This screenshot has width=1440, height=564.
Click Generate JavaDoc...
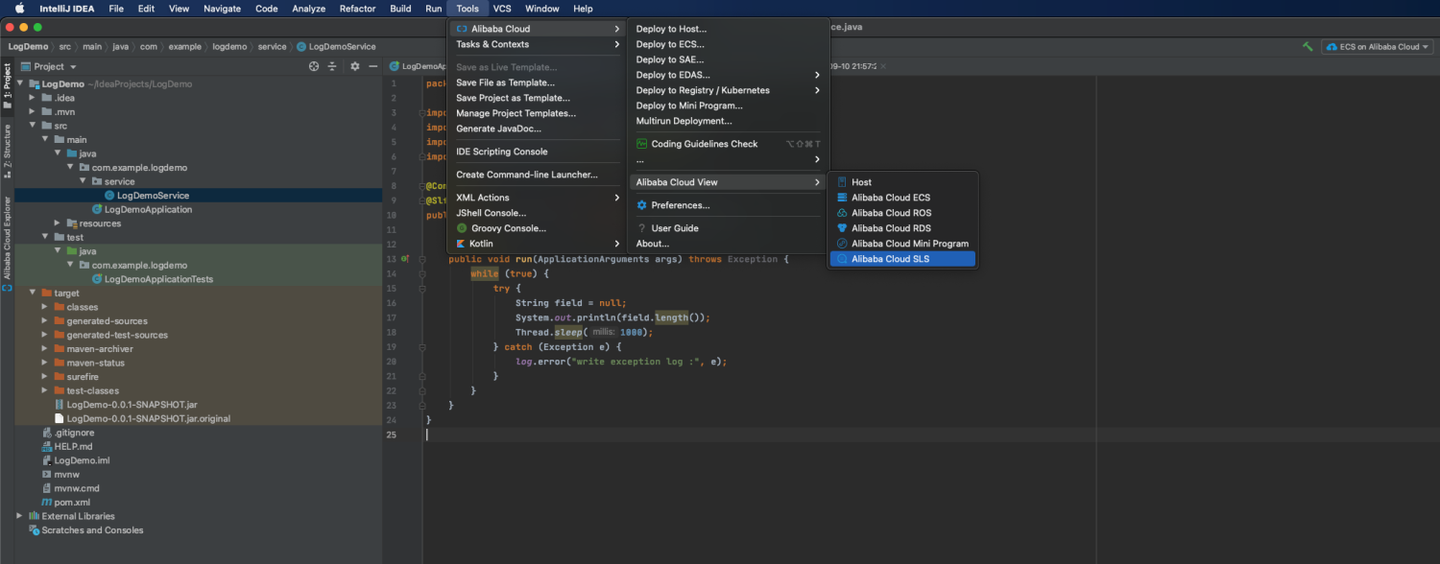point(537,128)
